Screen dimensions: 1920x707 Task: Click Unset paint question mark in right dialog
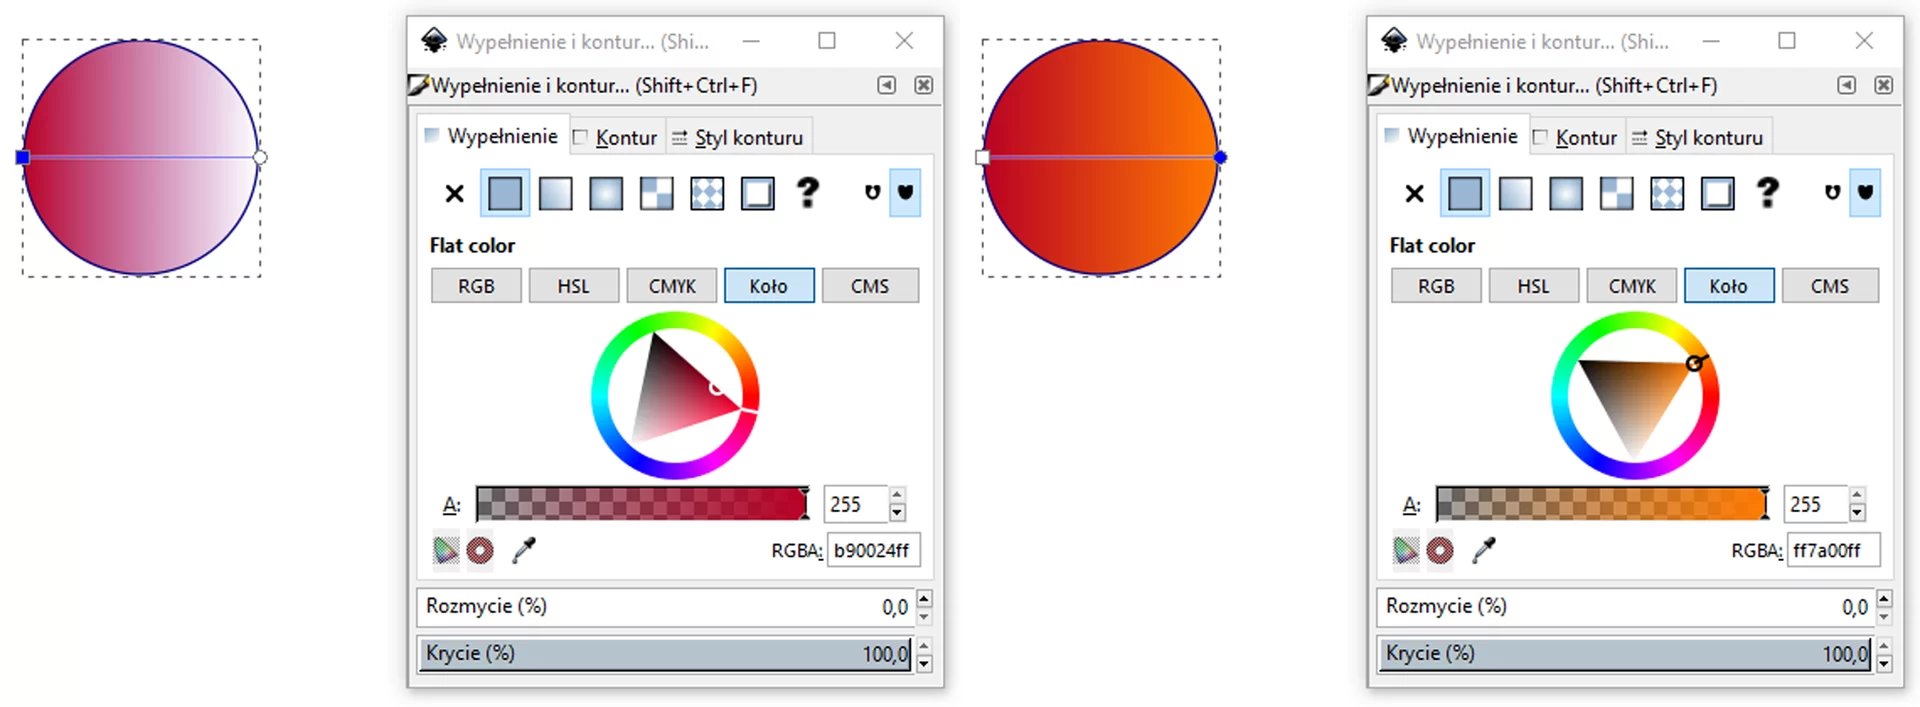tap(1768, 192)
